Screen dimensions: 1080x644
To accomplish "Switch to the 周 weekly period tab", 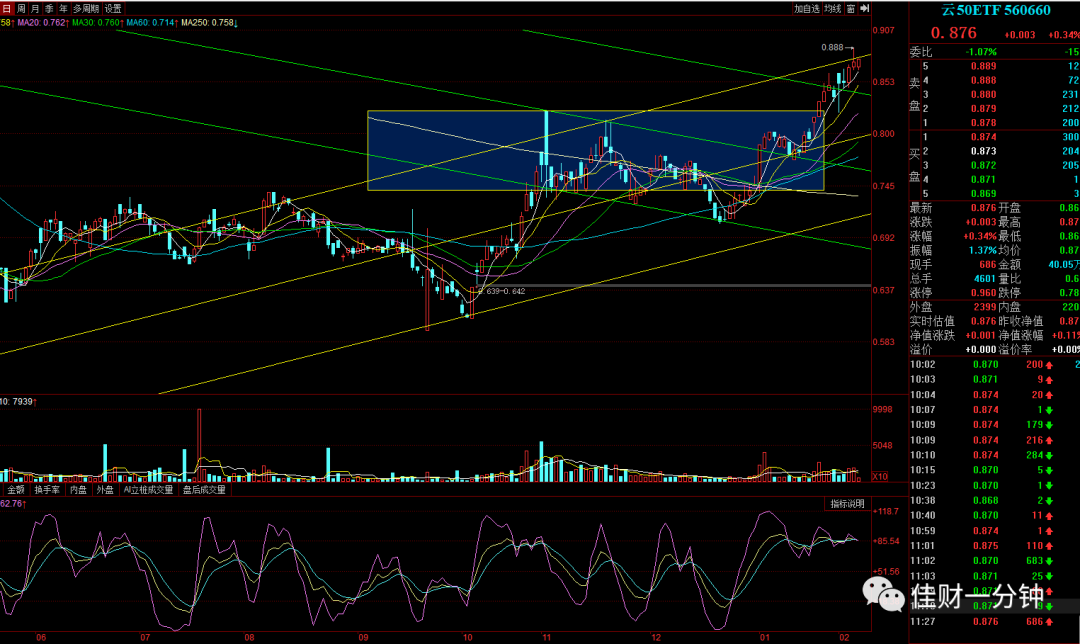I will coord(21,9).
